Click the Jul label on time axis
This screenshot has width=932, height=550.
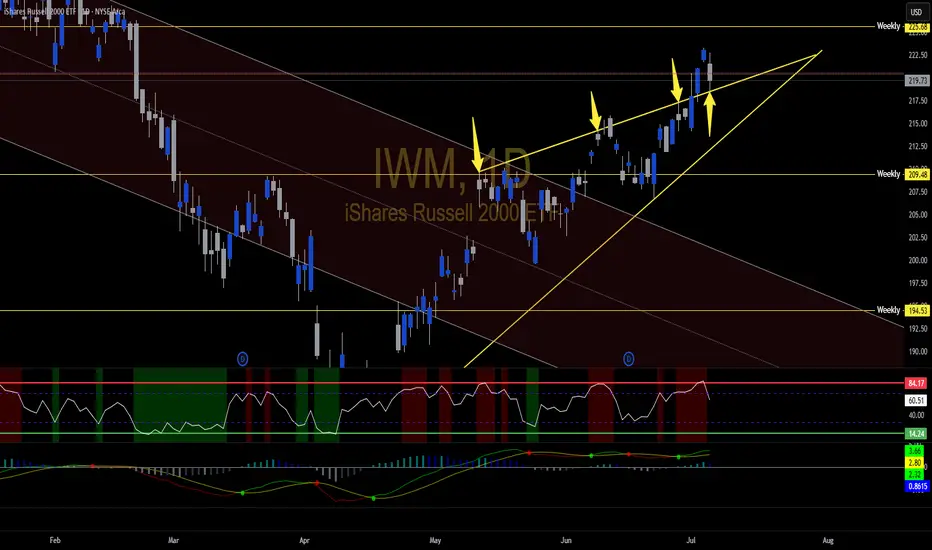coord(691,540)
